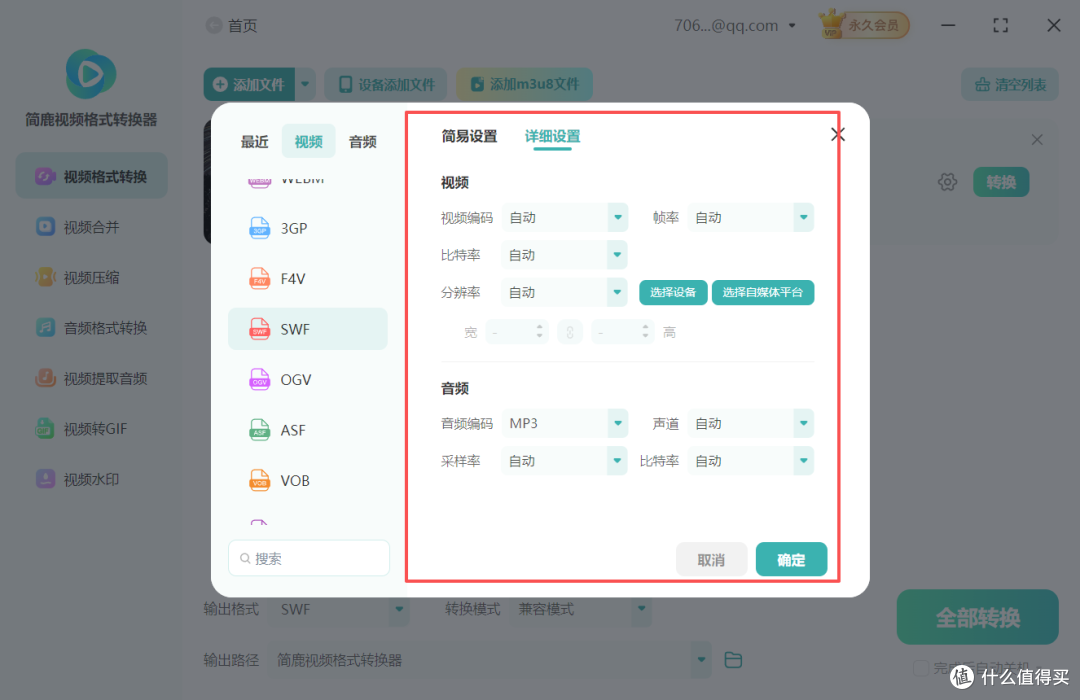
Task: Click the 选择自媒体平台 button
Action: pos(762,292)
